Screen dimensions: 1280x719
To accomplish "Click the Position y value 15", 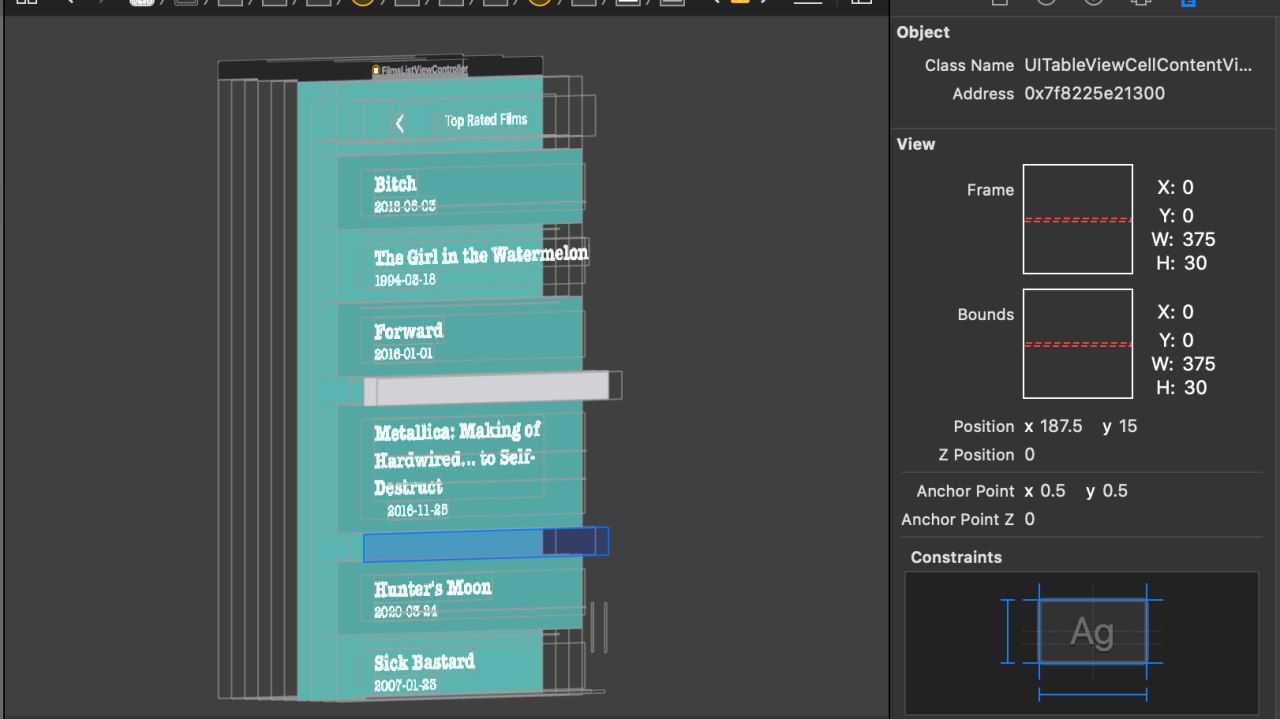I will [x=1128, y=426].
